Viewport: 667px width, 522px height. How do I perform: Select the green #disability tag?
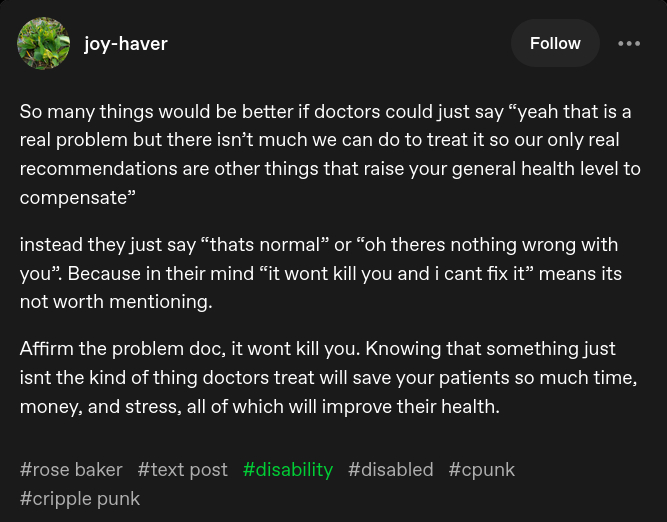(x=288, y=469)
